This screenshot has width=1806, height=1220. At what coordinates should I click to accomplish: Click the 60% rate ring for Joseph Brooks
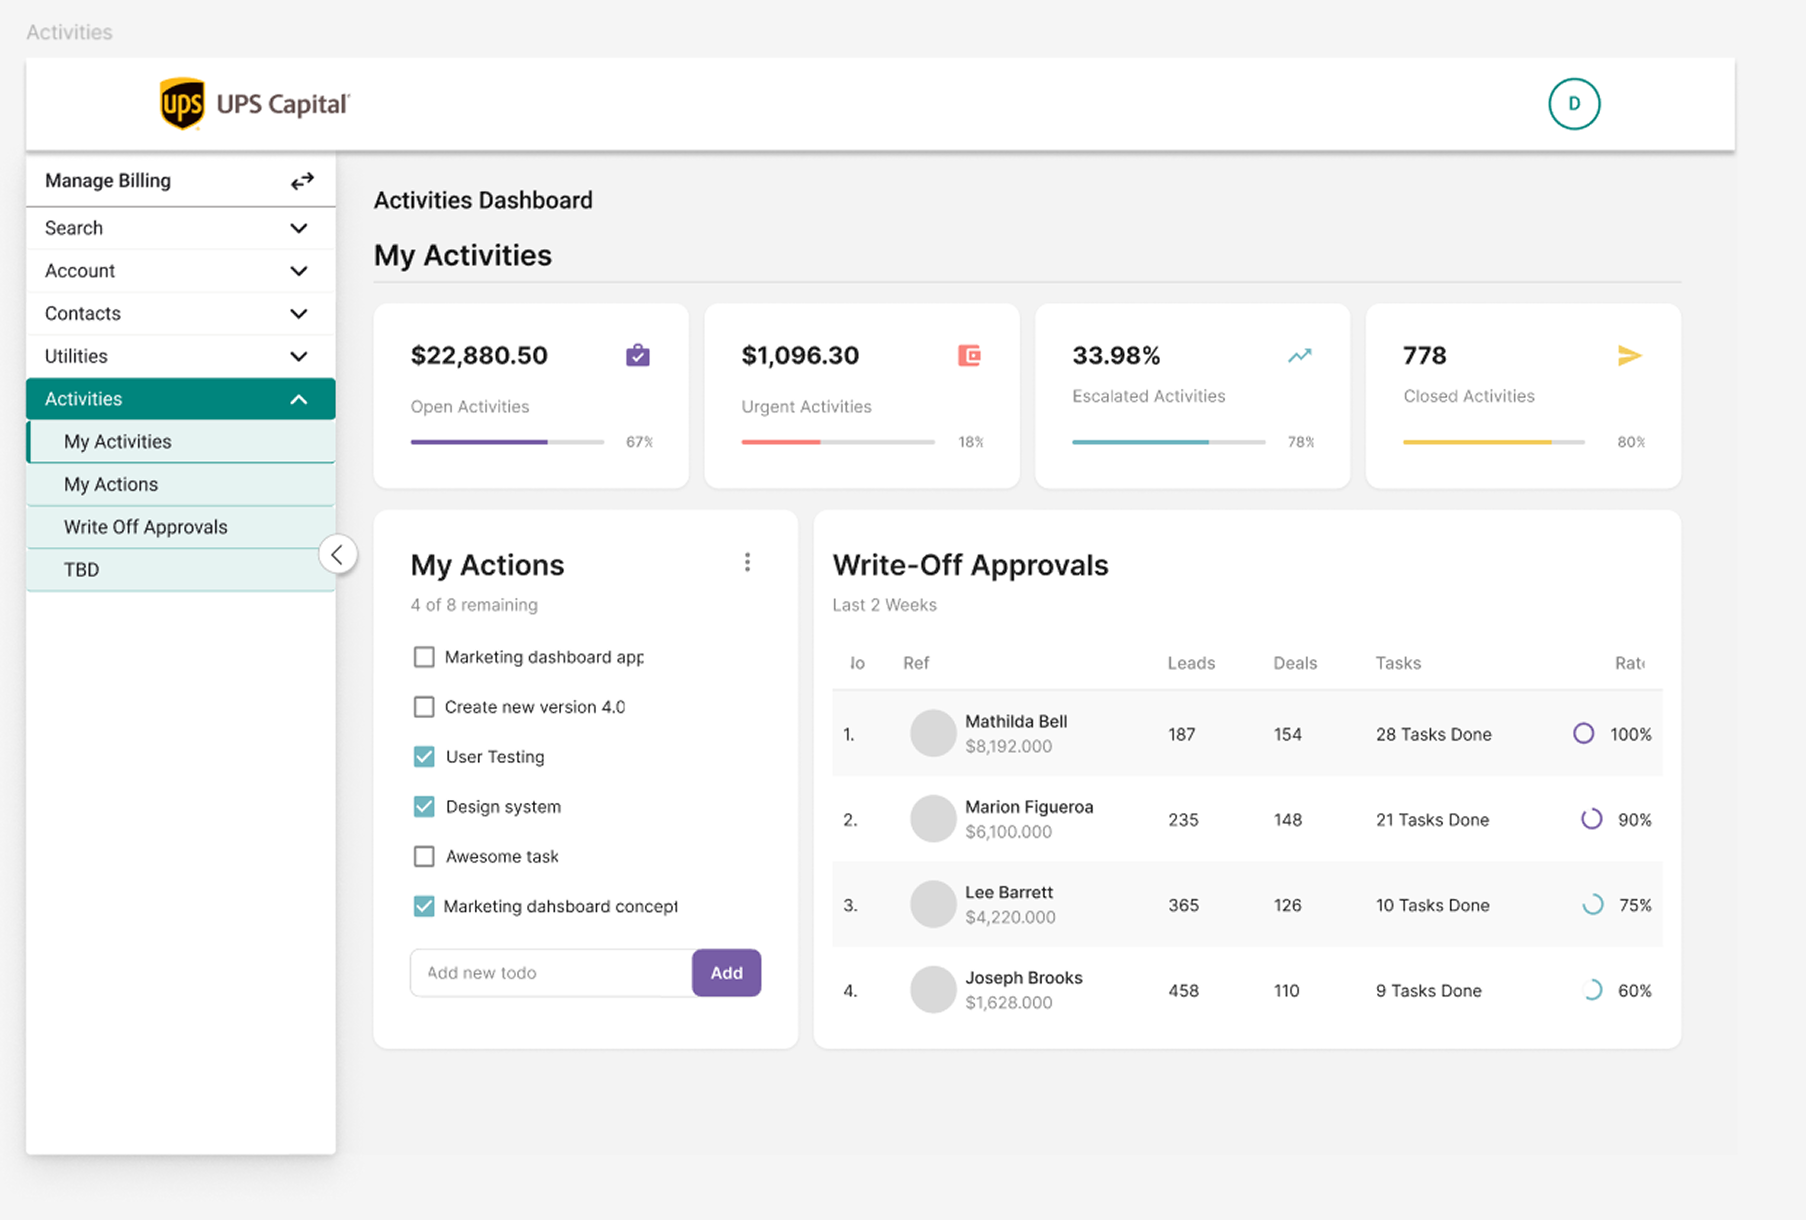point(1592,990)
